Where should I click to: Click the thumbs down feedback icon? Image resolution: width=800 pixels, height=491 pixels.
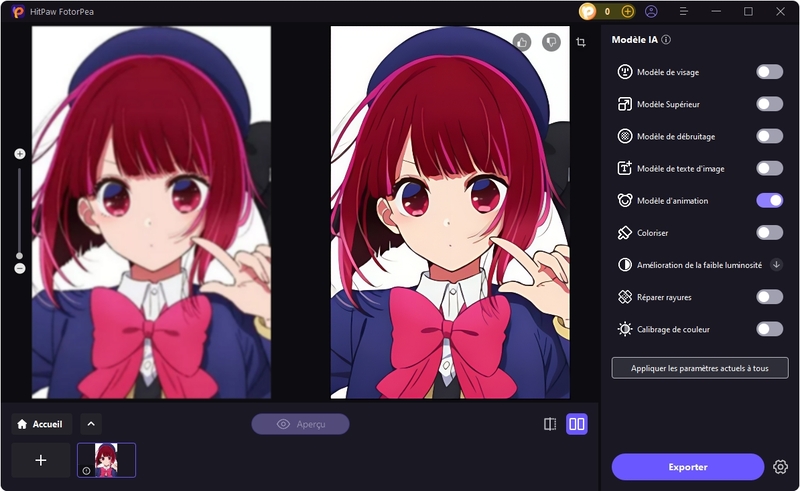(551, 42)
